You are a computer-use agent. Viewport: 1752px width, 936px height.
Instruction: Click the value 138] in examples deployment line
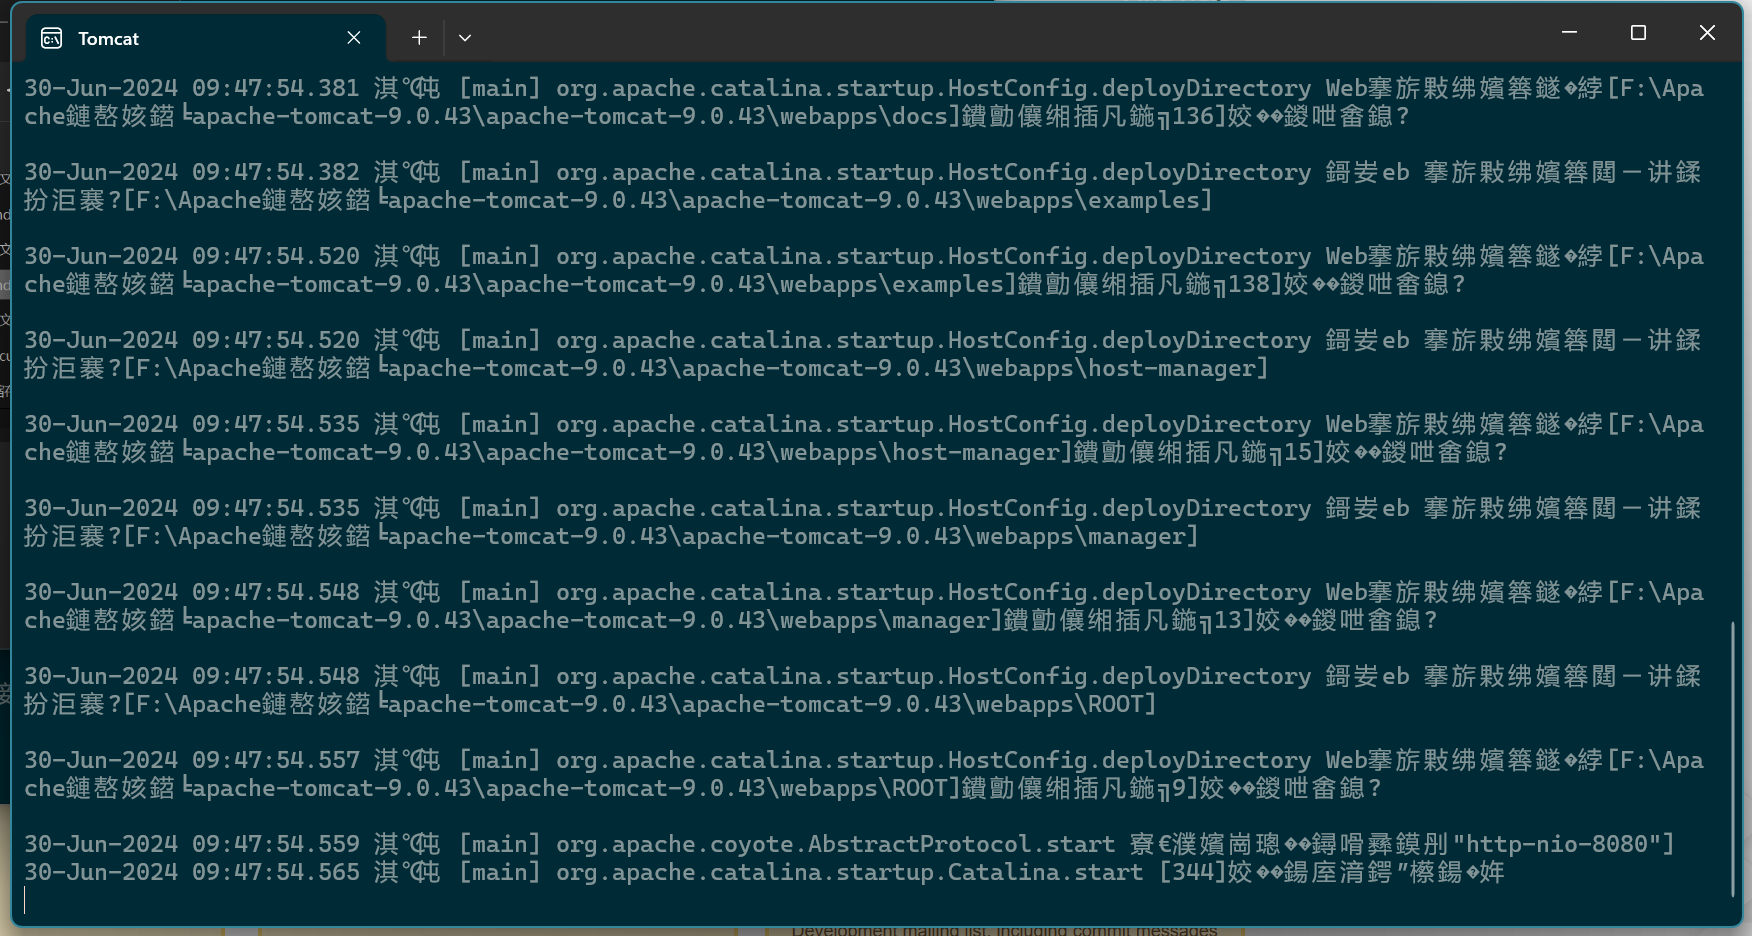[1255, 284]
